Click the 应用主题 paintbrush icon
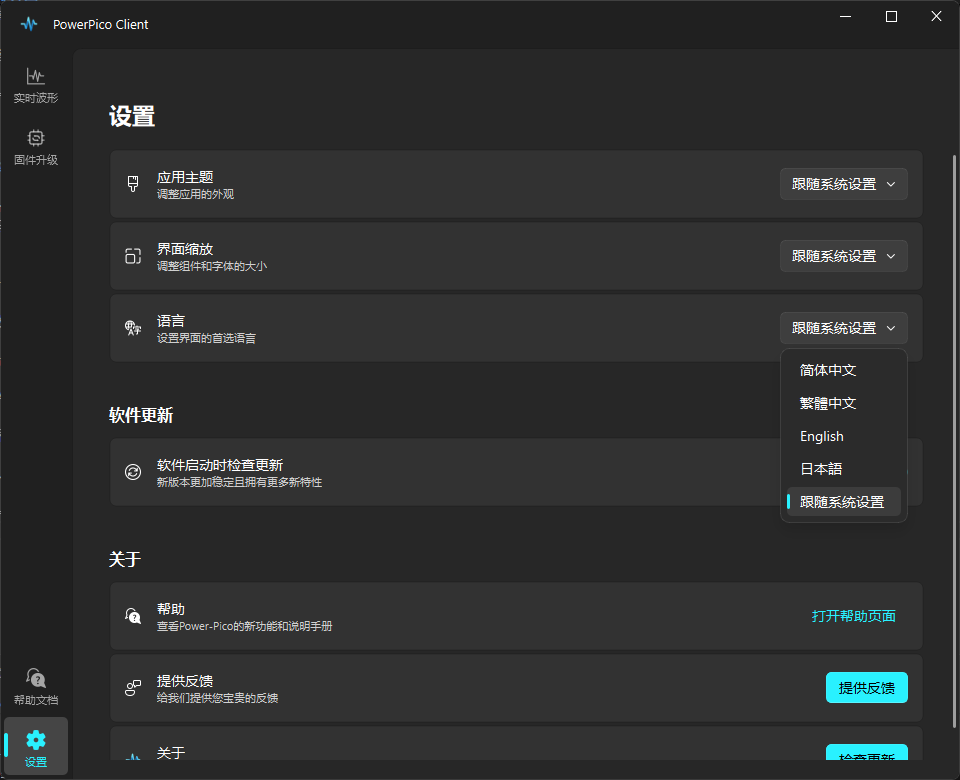 point(133,184)
